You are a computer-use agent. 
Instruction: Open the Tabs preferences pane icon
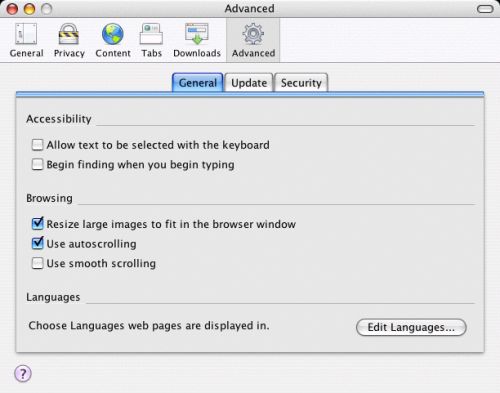tap(151, 34)
